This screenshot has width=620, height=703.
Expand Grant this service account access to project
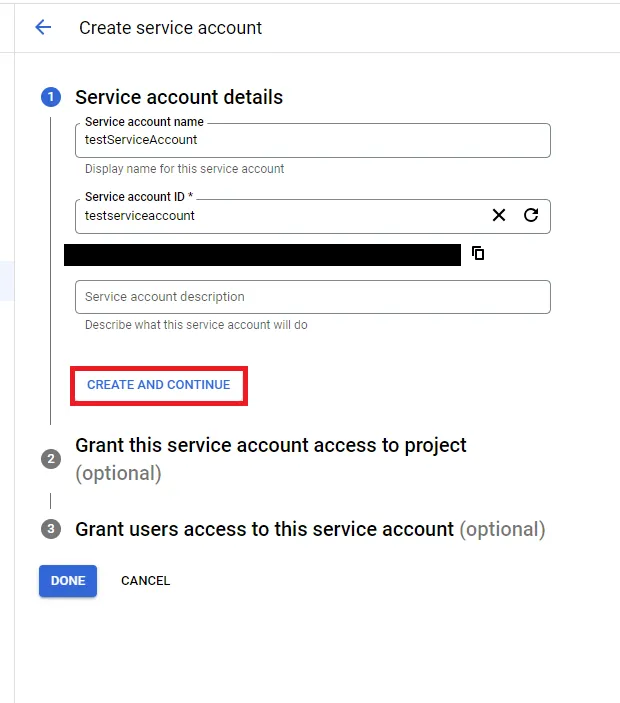pyautogui.click(x=271, y=445)
